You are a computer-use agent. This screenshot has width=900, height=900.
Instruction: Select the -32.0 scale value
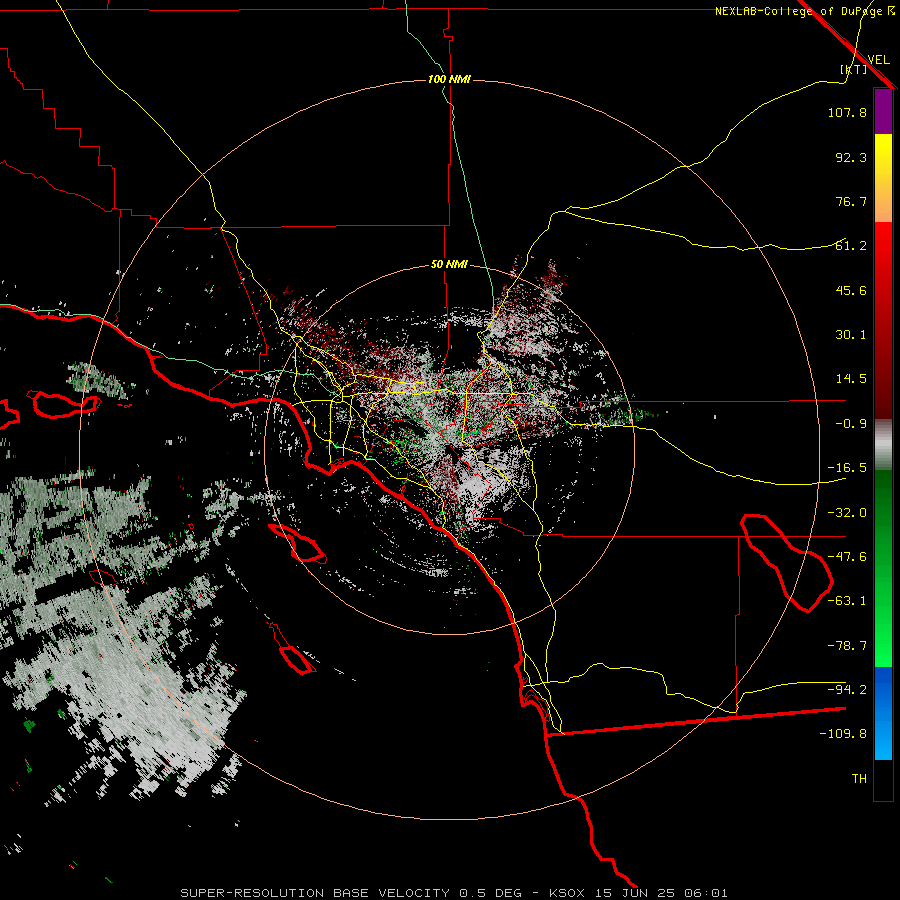(847, 513)
